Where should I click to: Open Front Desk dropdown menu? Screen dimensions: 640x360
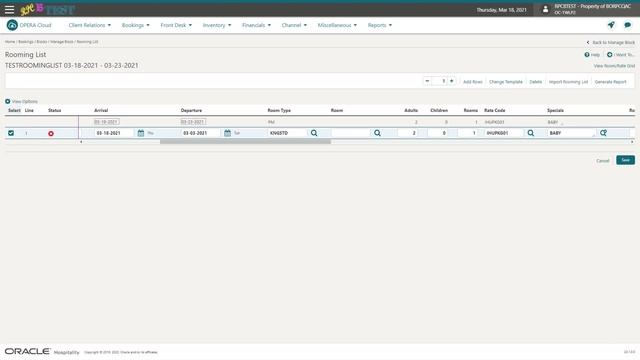(176, 25)
